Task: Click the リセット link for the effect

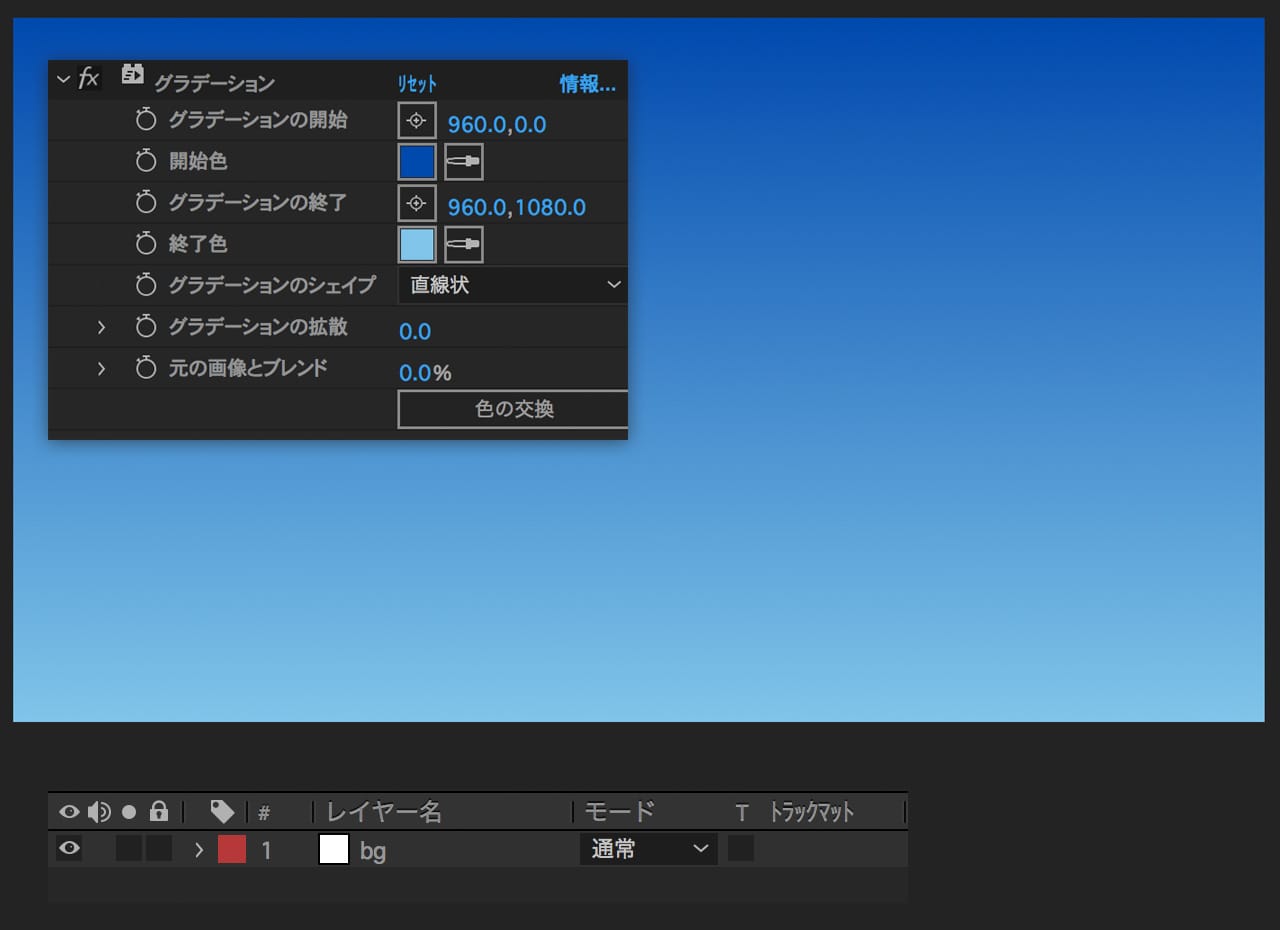Action: coord(417,84)
